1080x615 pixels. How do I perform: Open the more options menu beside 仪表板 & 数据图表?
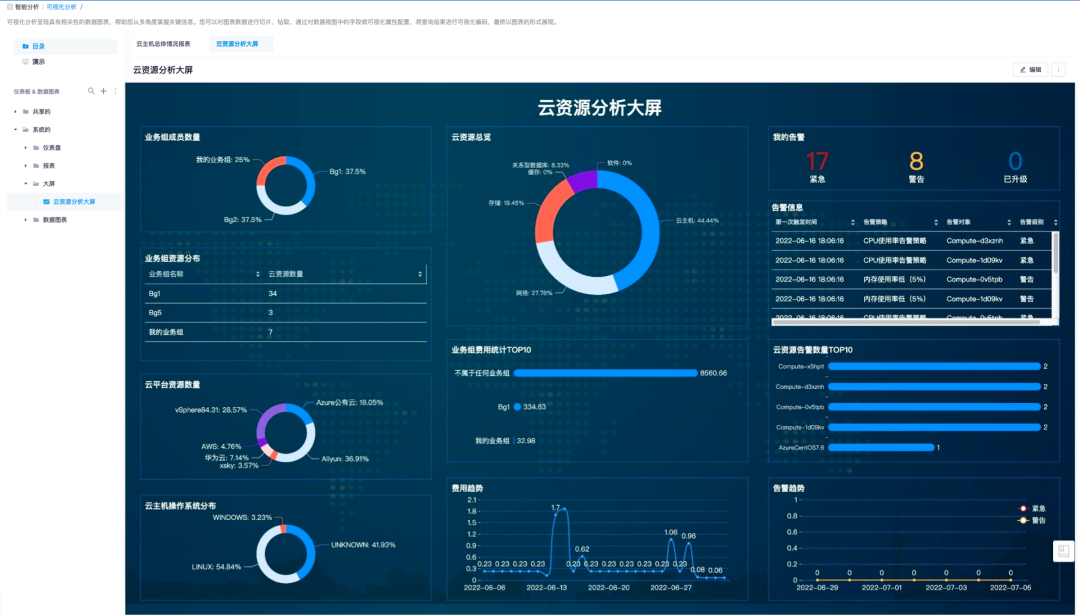[x=115, y=91]
